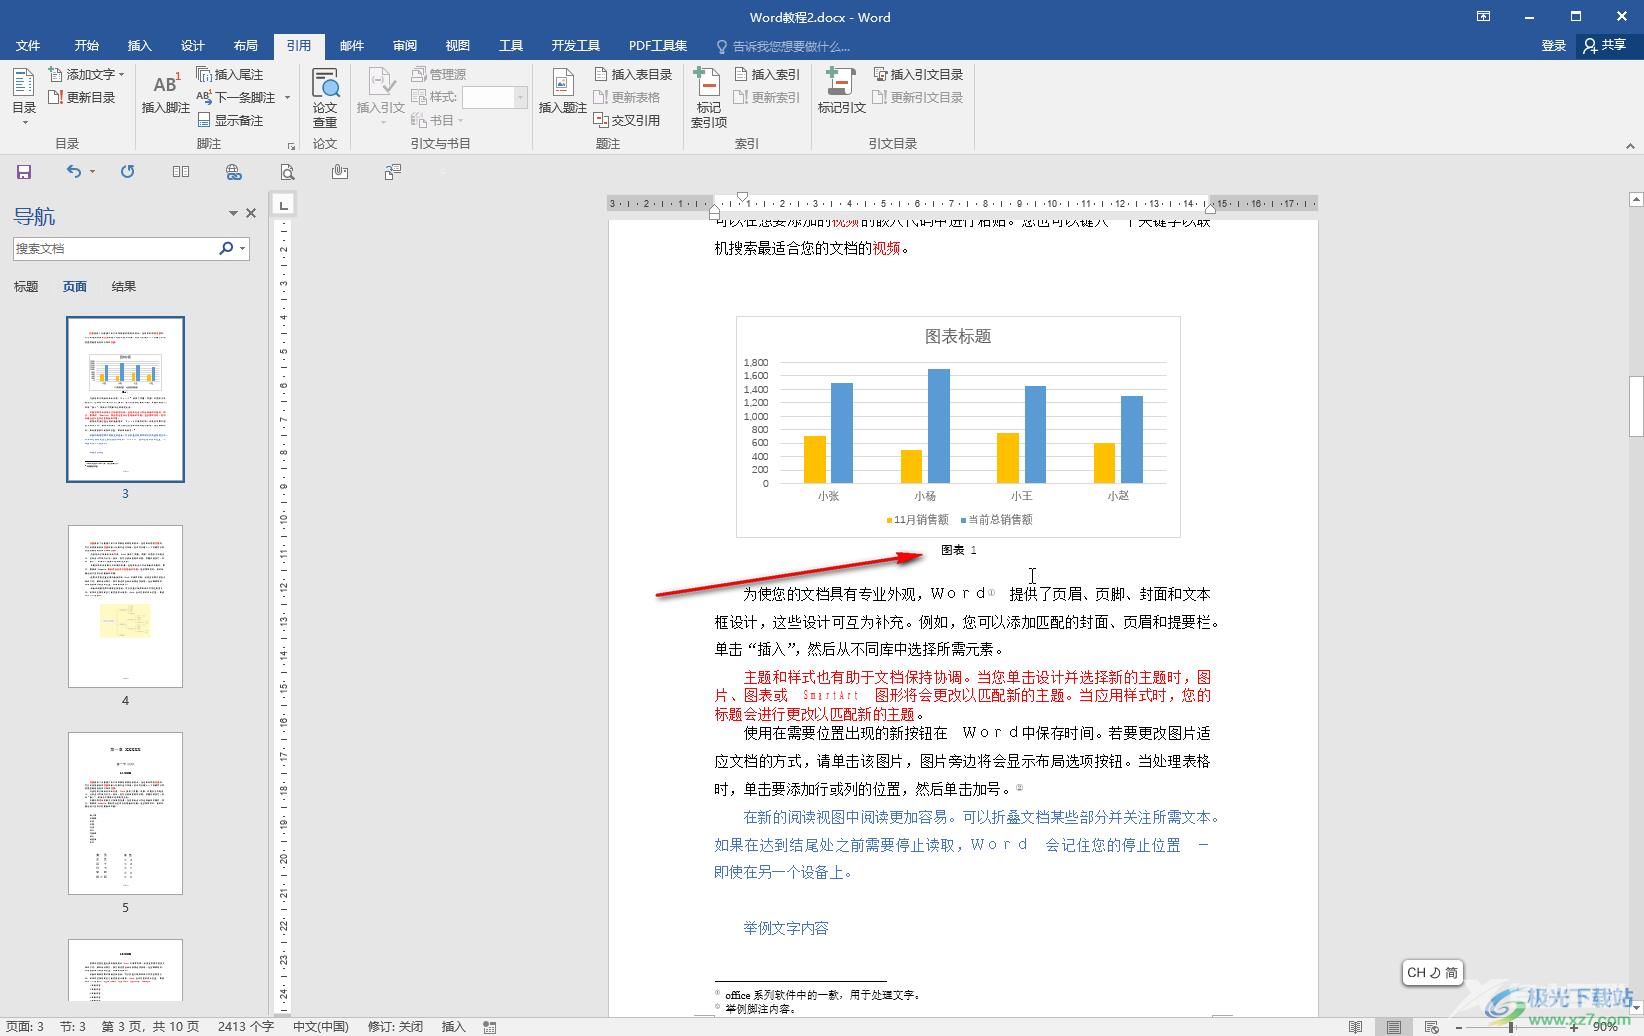The height and width of the screenshot is (1036, 1644).
Task: Open the search options dropdown in navigation pane
Action: pyautogui.click(x=242, y=248)
